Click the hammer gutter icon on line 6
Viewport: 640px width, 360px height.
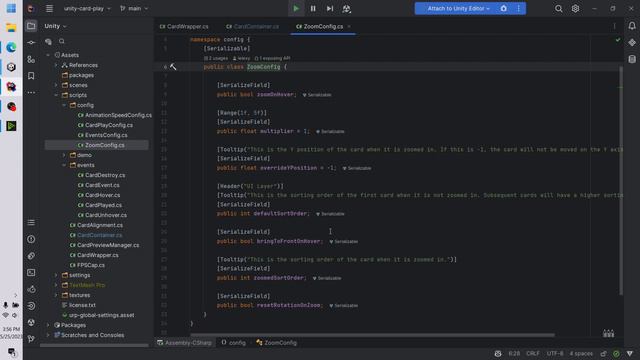click(173, 67)
